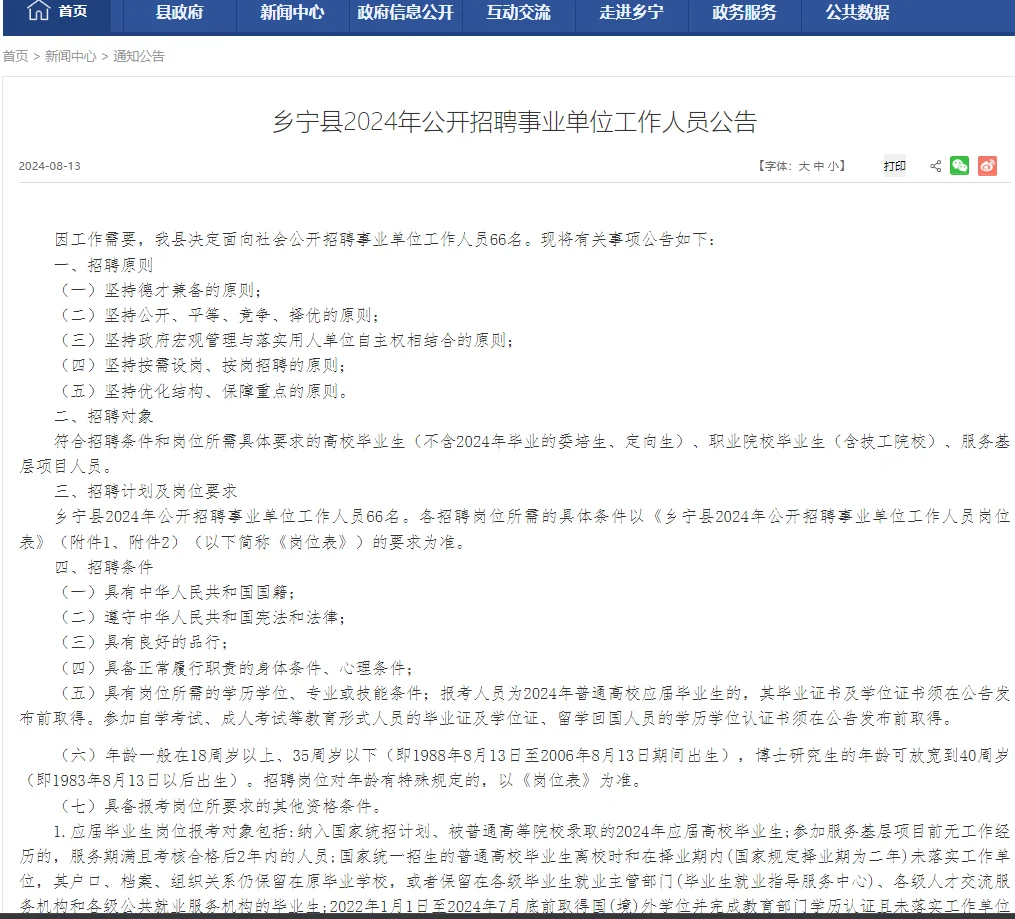This screenshot has width=1015, height=919.
Task: Open the 政府信息公开 menu item
Action: [x=405, y=13]
